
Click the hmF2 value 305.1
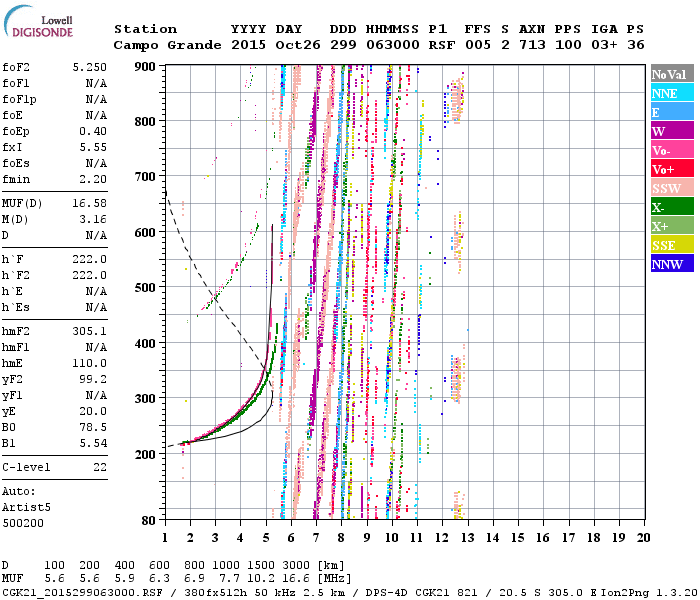point(90,331)
